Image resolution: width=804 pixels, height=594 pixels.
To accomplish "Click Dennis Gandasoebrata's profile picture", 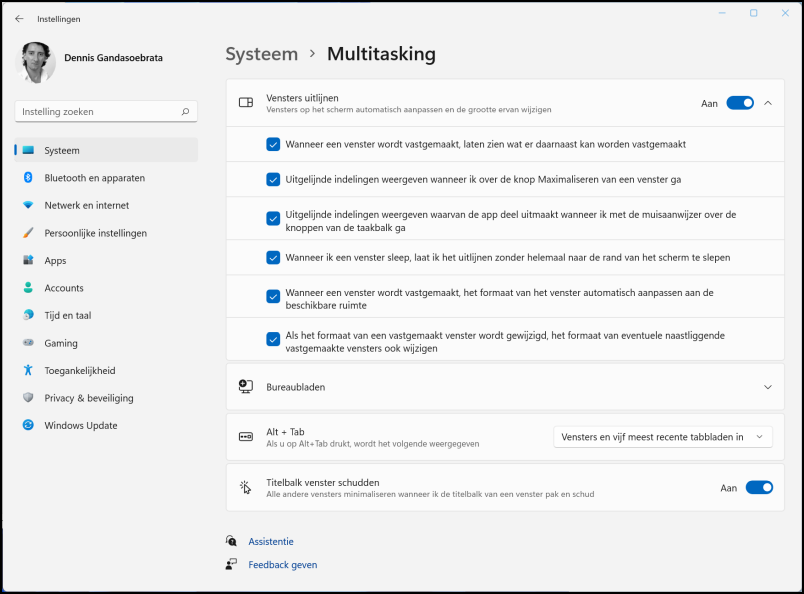I will coord(35,62).
